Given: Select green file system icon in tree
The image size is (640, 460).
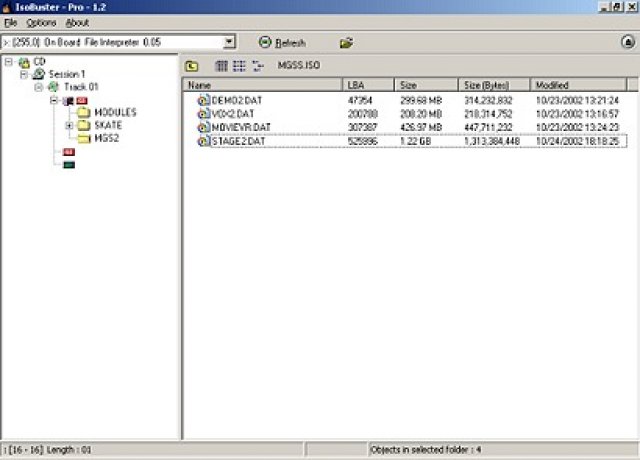Looking at the screenshot, I should pyautogui.click(x=69, y=165).
